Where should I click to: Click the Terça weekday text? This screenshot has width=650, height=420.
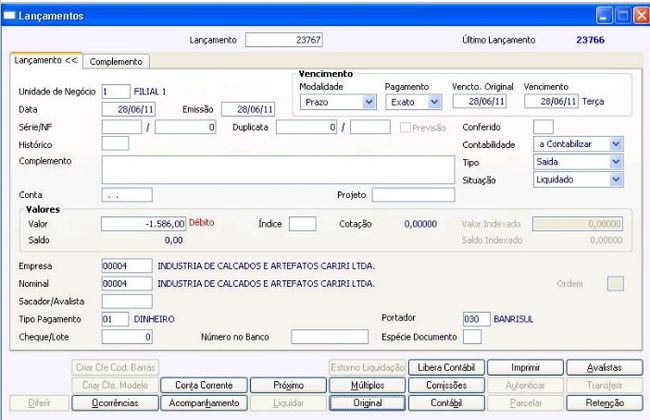tap(593, 102)
